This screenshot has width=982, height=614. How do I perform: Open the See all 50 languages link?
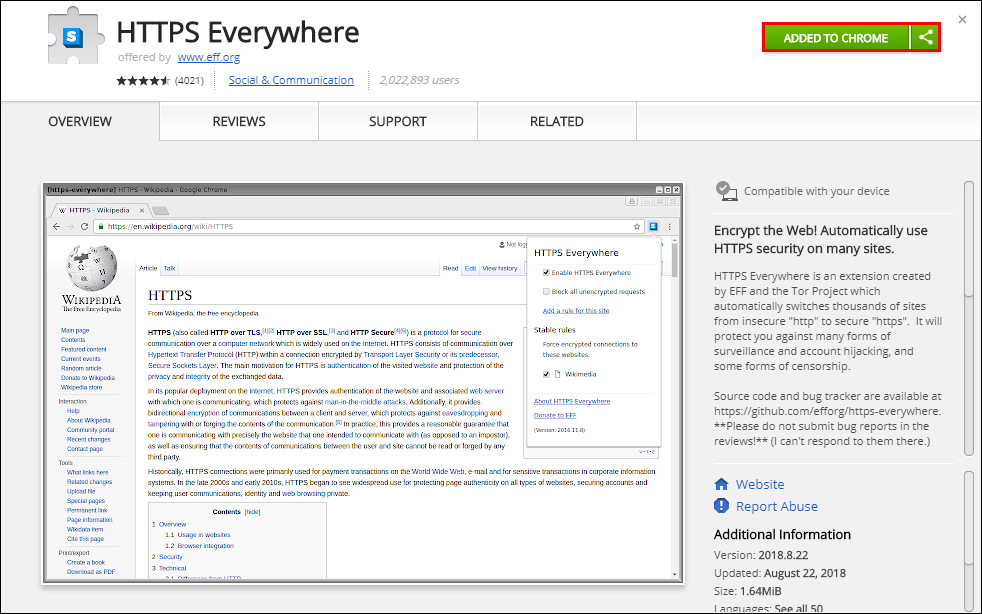(x=799, y=608)
